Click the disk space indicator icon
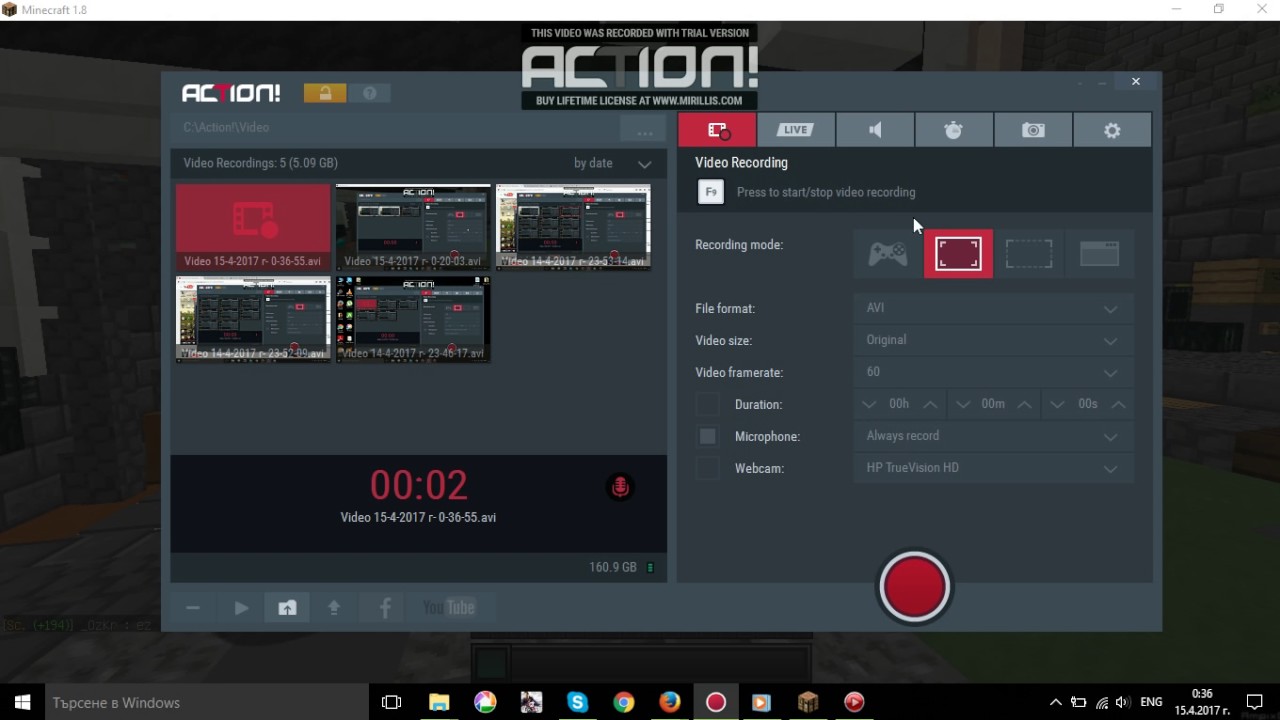 650,568
